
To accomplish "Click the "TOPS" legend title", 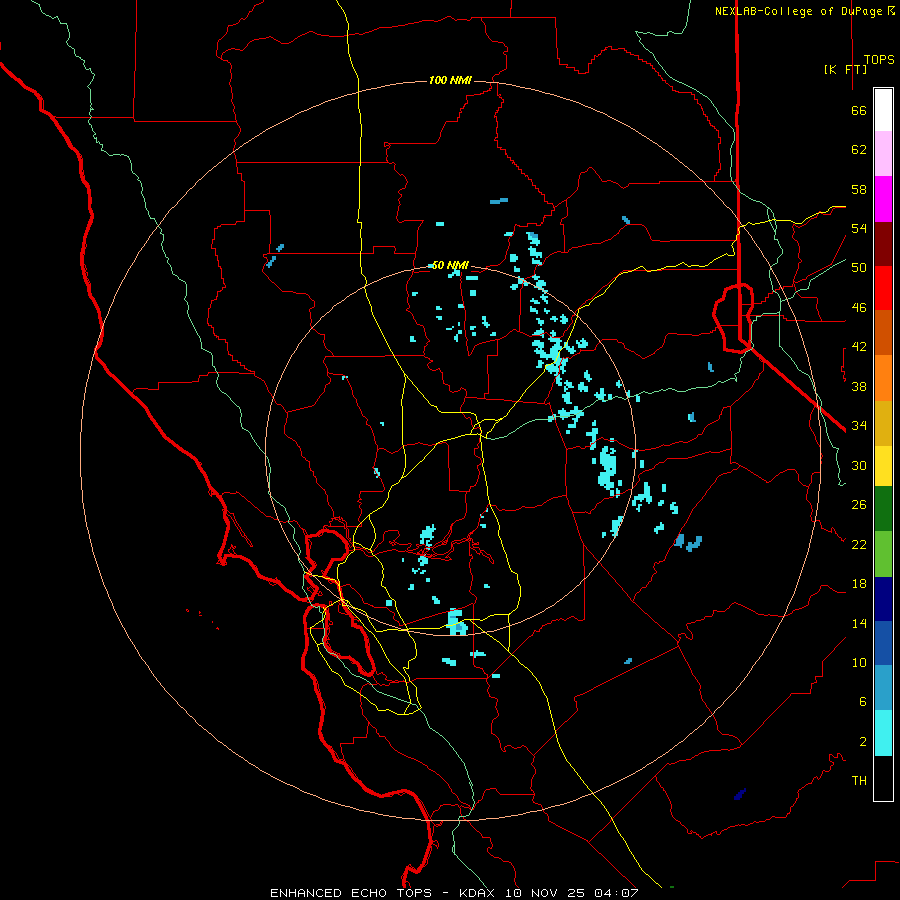I will click(879, 59).
